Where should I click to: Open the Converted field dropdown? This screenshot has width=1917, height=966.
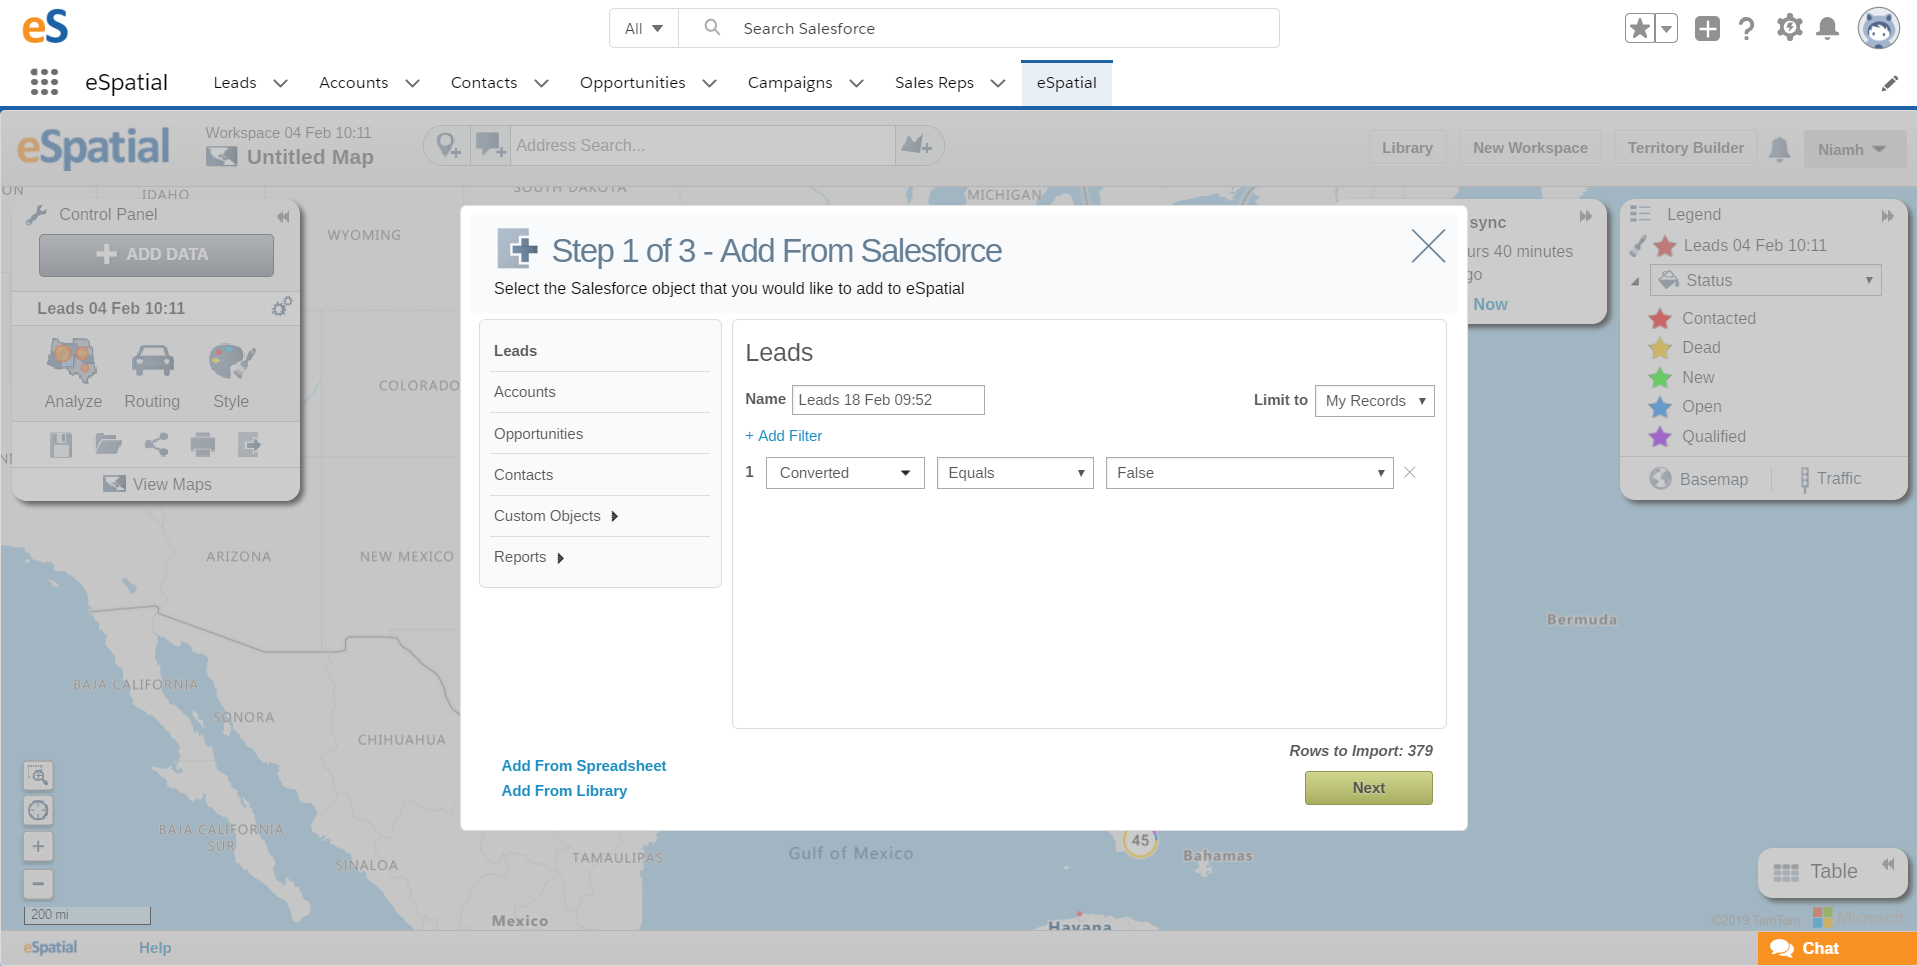(845, 473)
